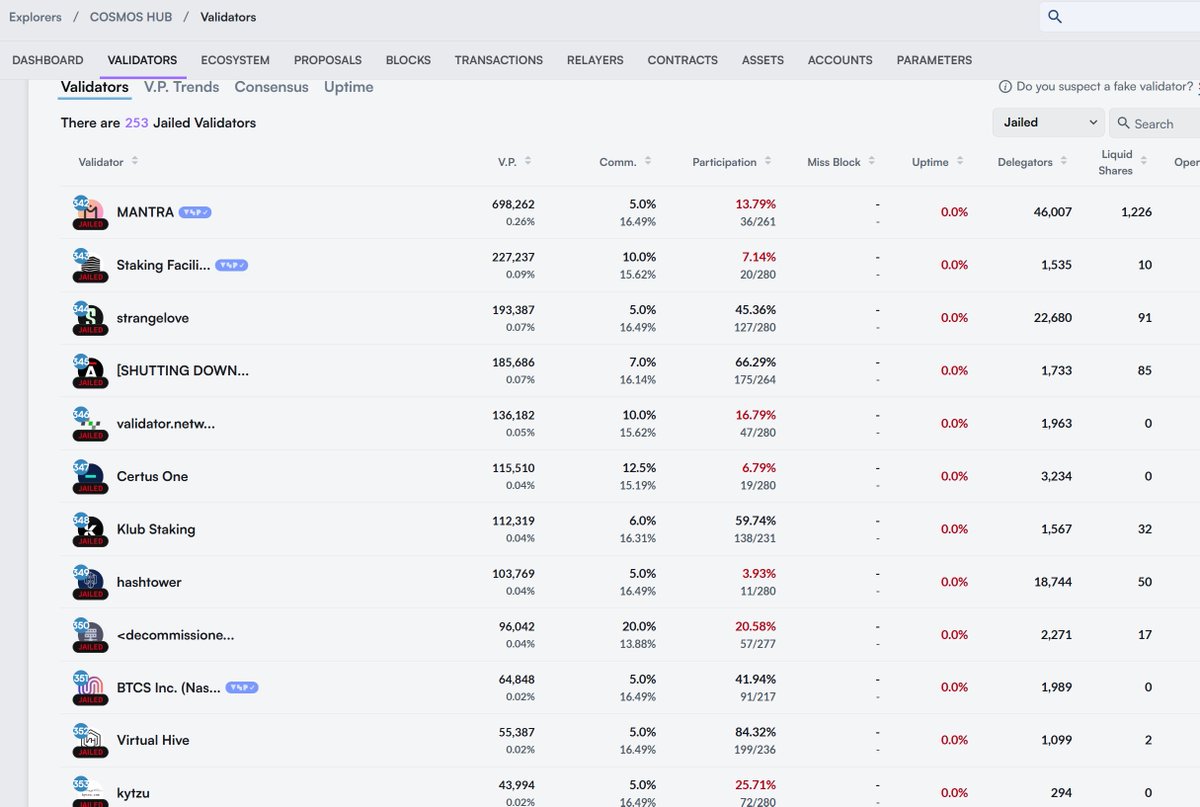Click the badge beside Staking Facilities
This screenshot has width=1200, height=807.
232,265
